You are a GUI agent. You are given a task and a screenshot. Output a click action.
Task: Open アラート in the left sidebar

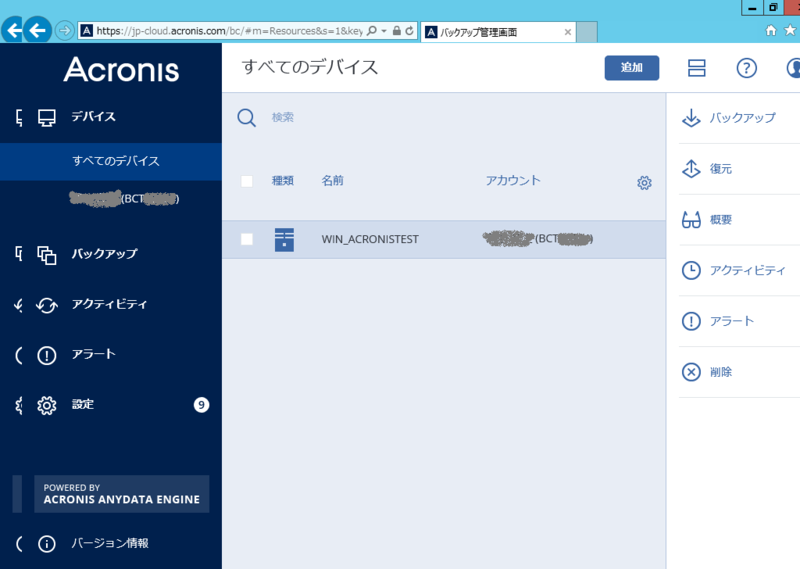coord(93,354)
